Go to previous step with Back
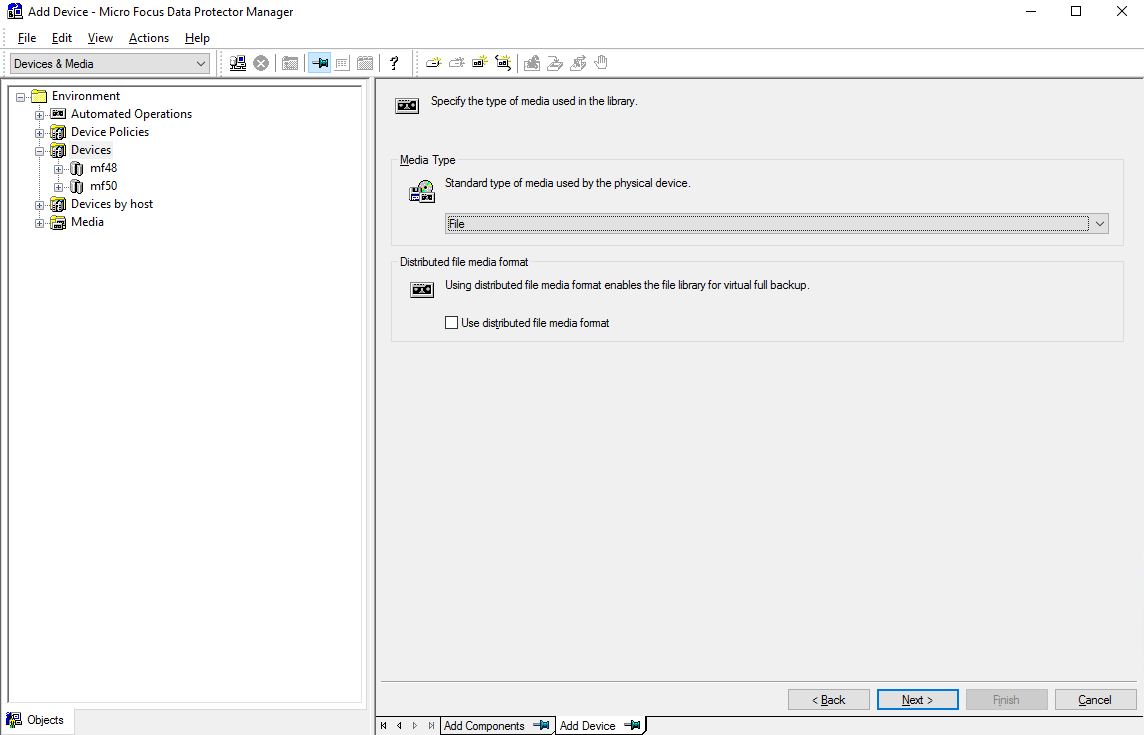1144x735 pixels. click(x=829, y=699)
